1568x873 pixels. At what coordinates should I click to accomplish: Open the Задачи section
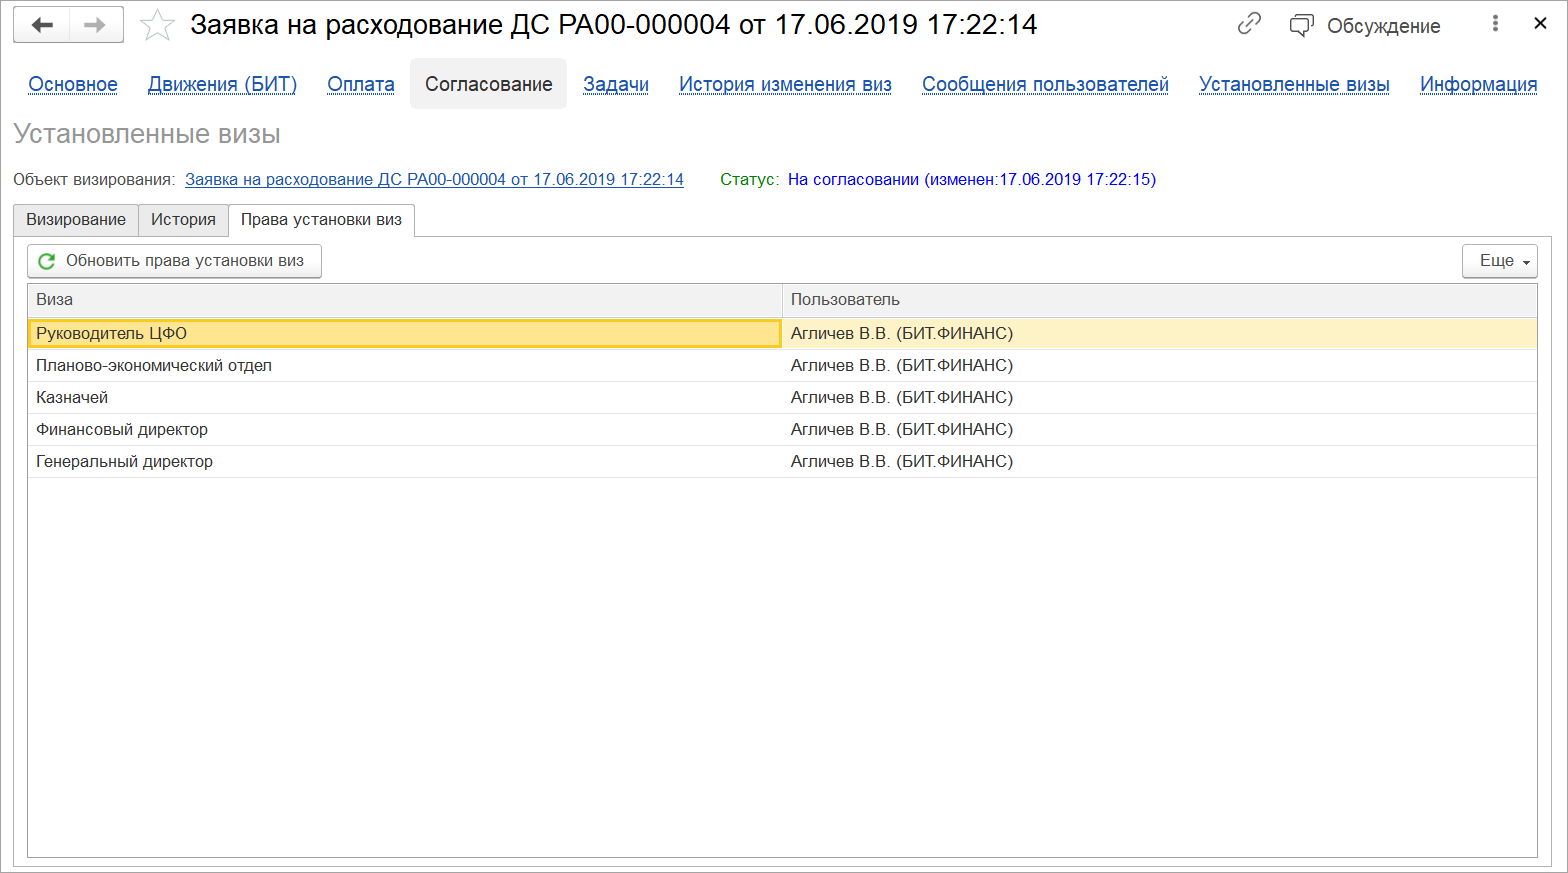click(616, 85)
